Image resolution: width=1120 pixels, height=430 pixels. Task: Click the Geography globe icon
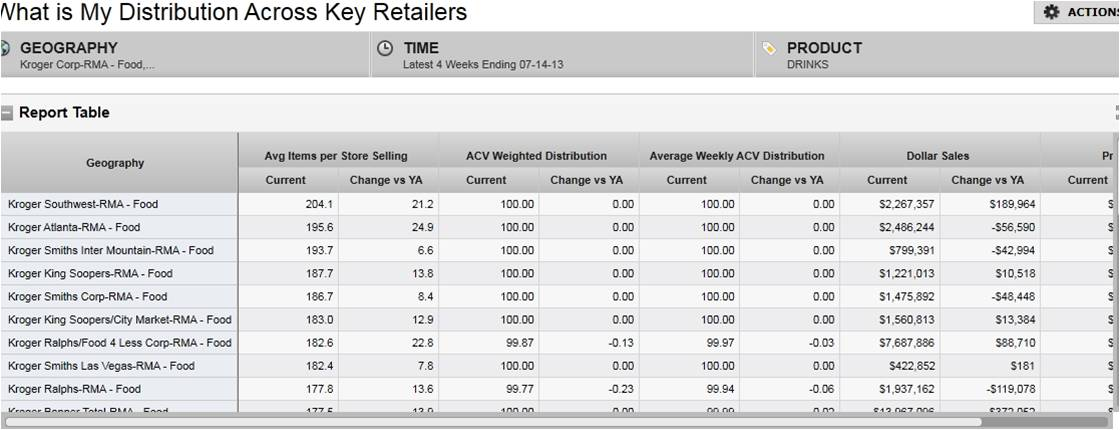tap(5, 48)
